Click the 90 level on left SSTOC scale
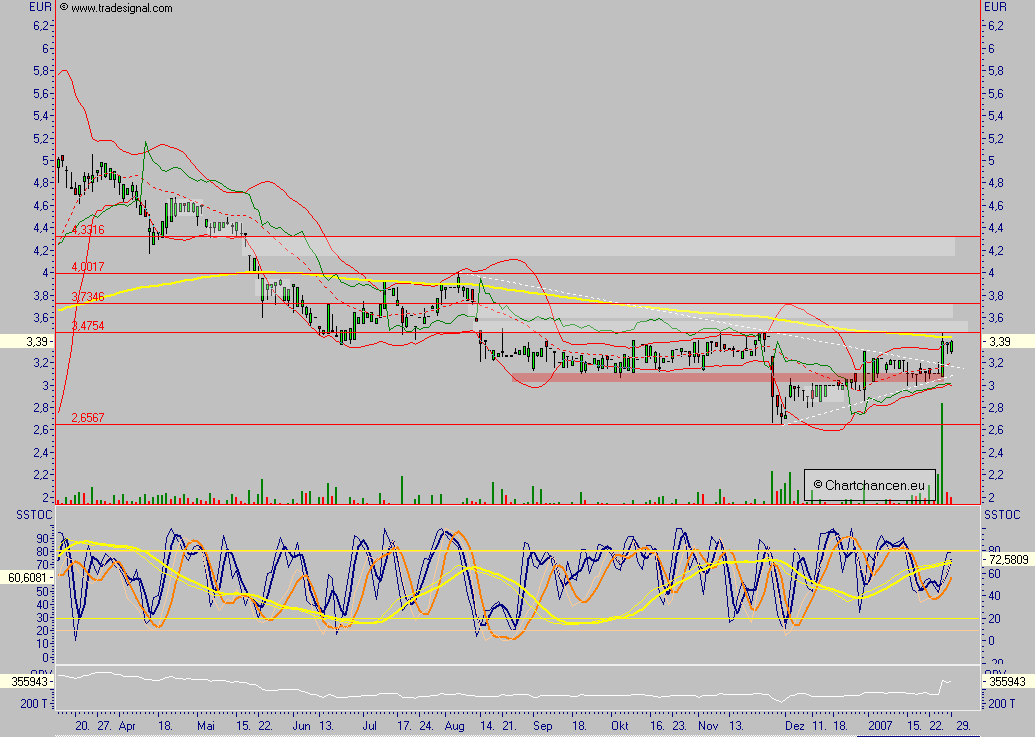Image resolution: width=1035 pixels, height=737 pixels. pyautogui.click(x=43, y=538)
